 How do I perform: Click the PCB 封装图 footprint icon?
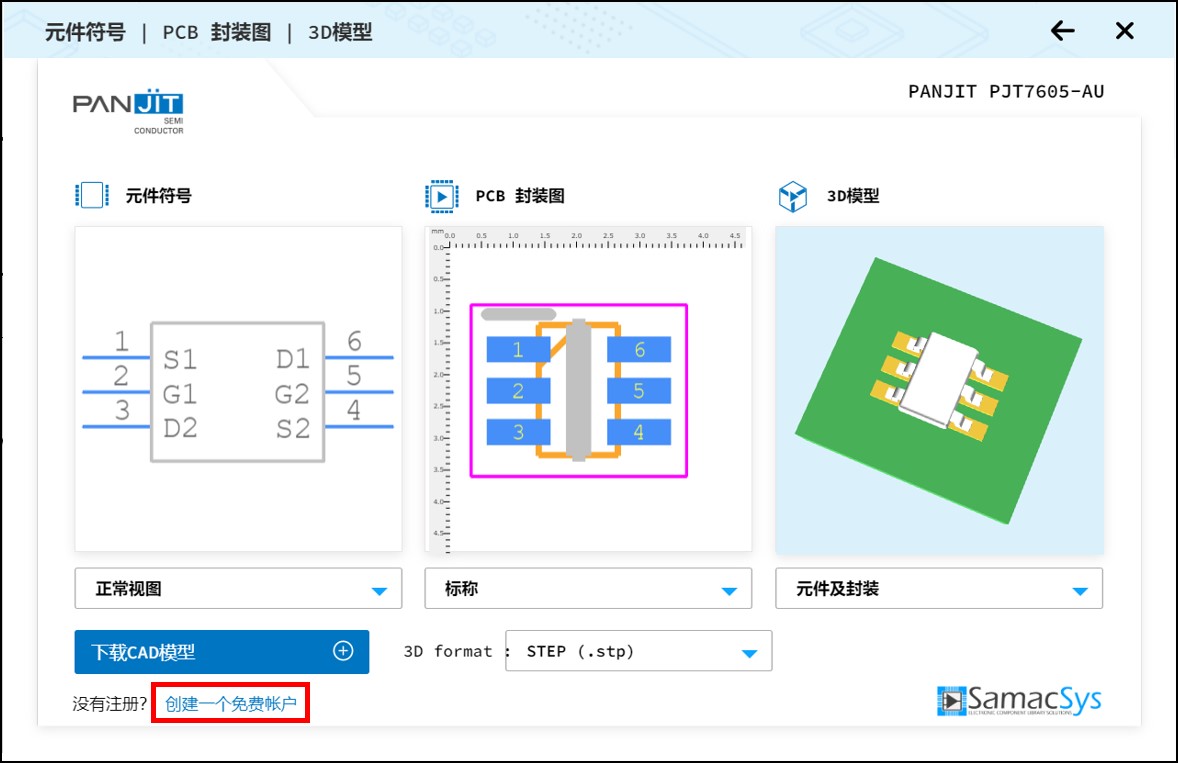441,196
